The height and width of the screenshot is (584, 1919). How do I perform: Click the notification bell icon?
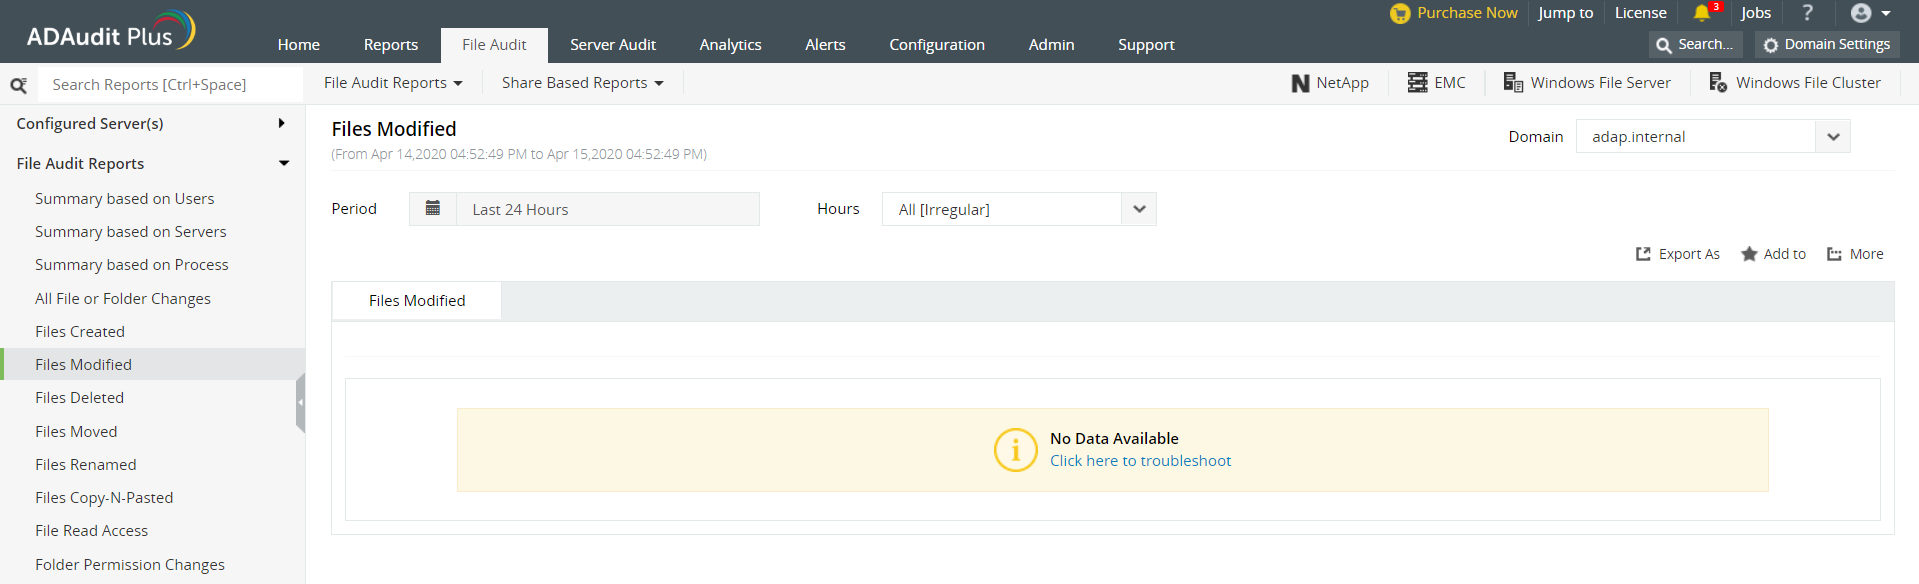(x=1701, y=13)
